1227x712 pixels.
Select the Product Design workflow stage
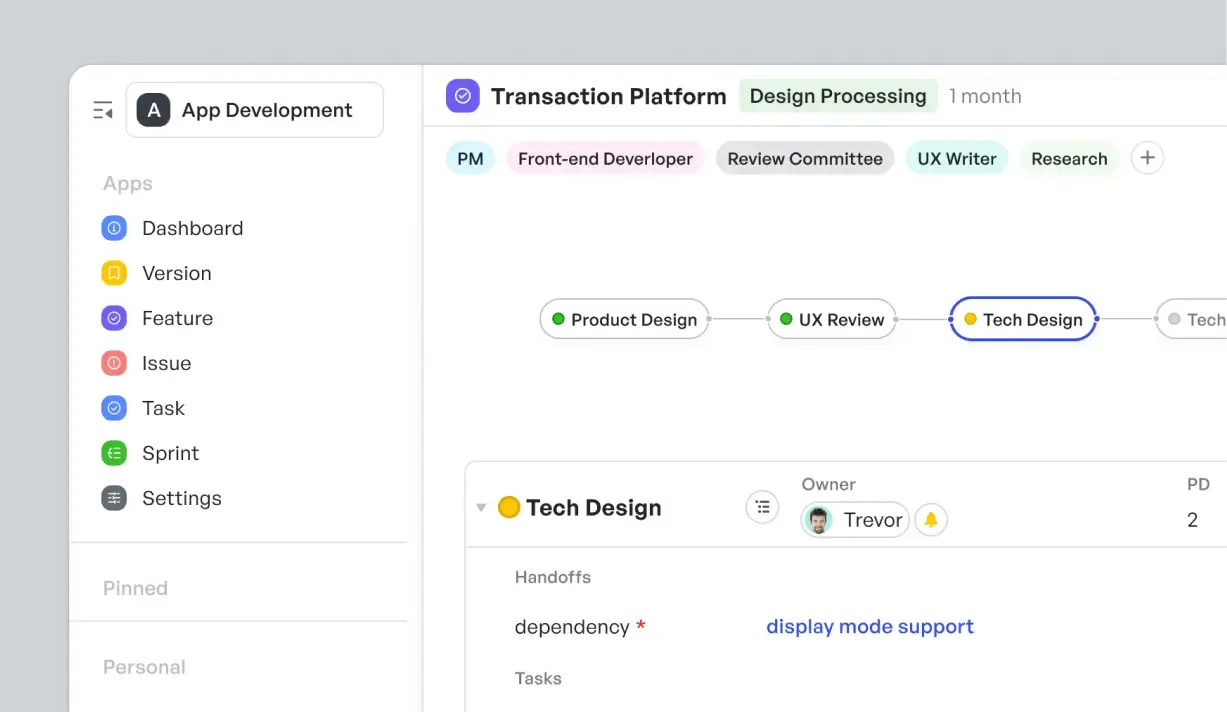tap(624, 319)
